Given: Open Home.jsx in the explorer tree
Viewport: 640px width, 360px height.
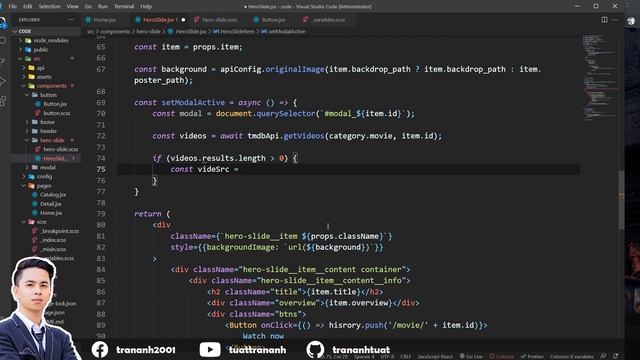Looking at the screenshot, I should 46,213.
